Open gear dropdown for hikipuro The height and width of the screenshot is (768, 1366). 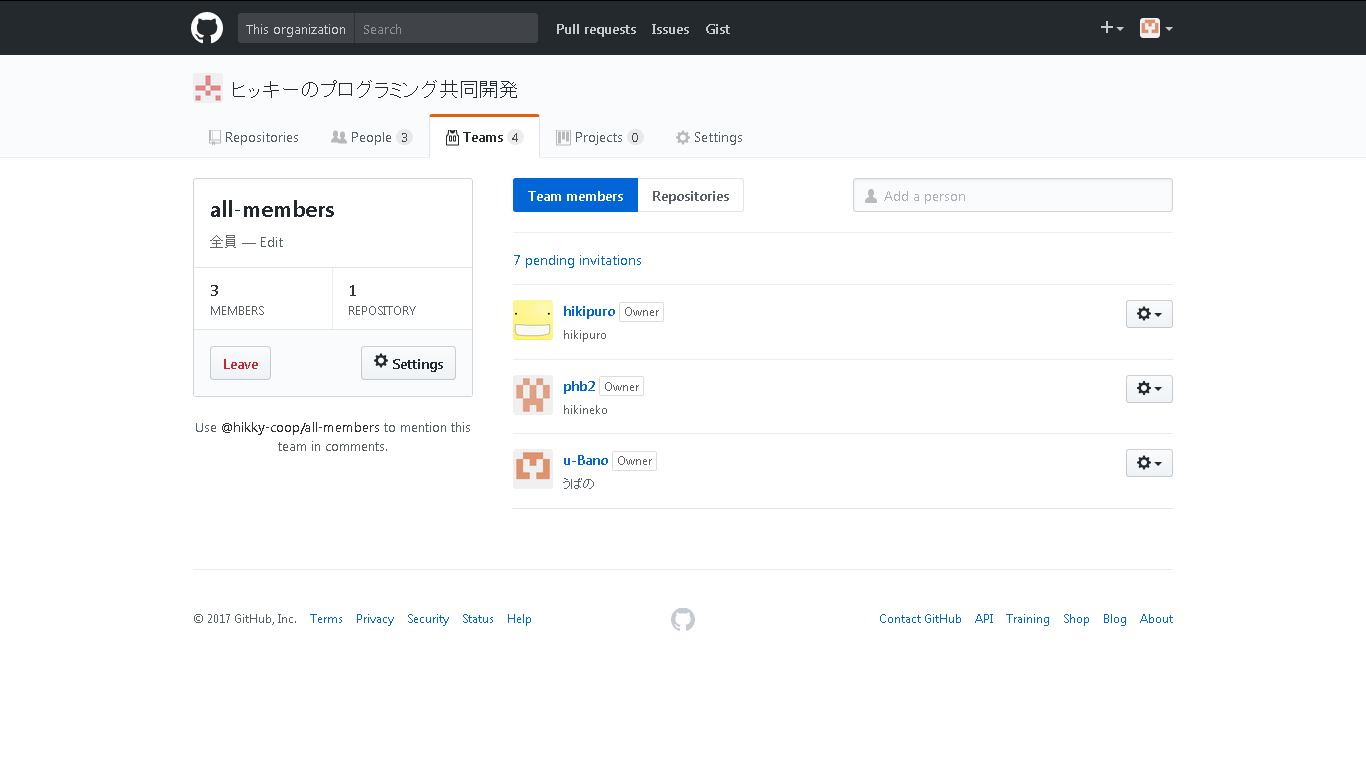pyautogui.click(x=1149, y=314)
